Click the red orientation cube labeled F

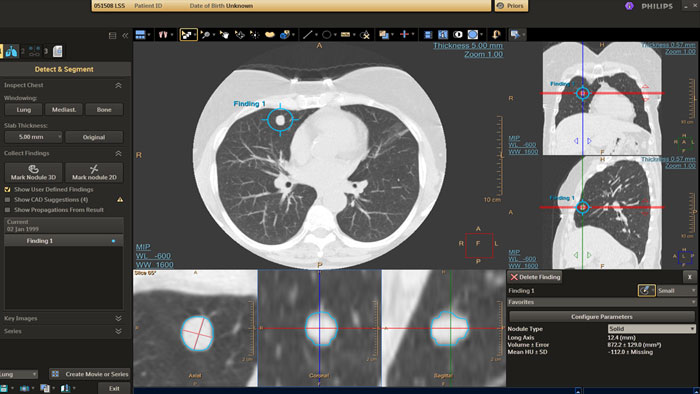click(x=479, y=245)
